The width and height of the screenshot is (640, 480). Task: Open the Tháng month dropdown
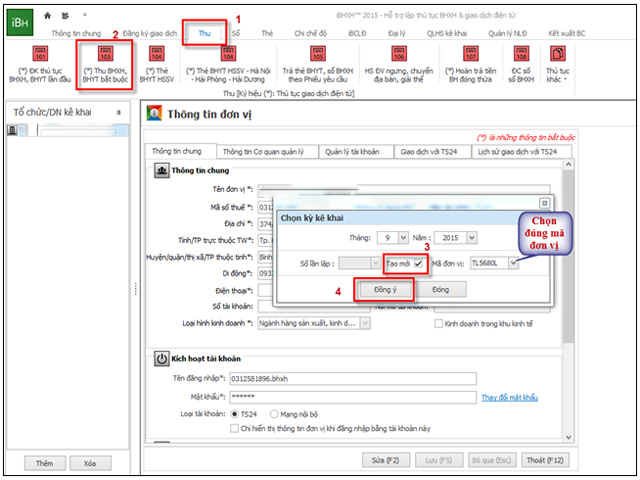(402, 237)
